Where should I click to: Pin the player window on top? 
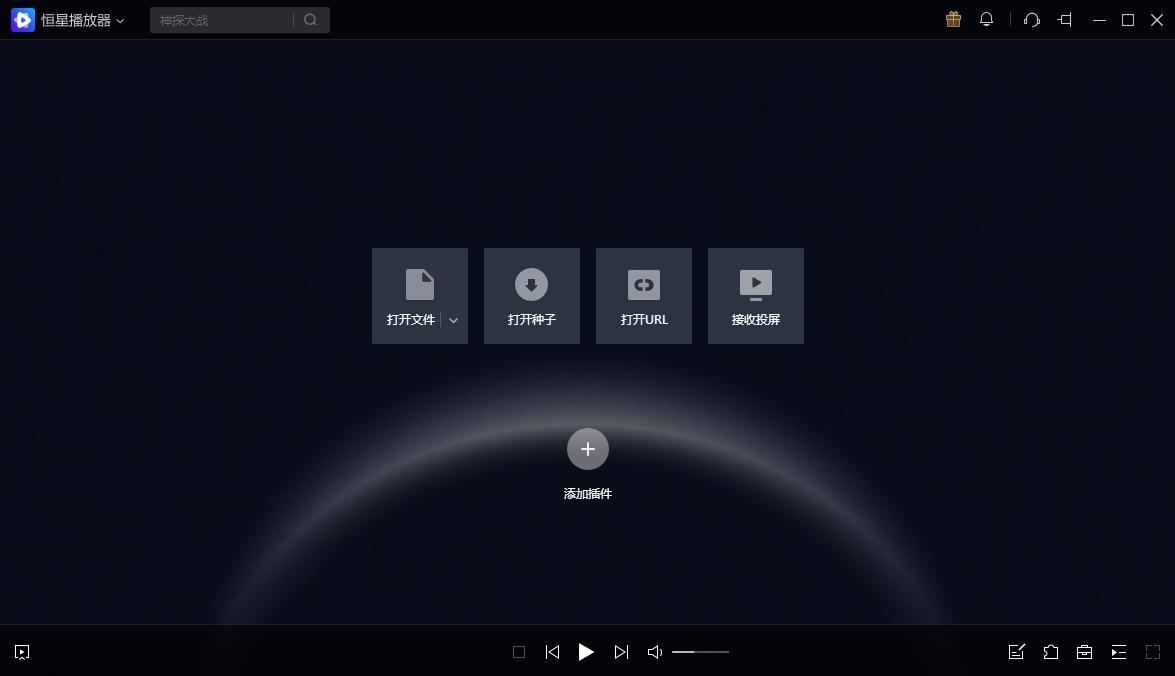pos(1065,20)
